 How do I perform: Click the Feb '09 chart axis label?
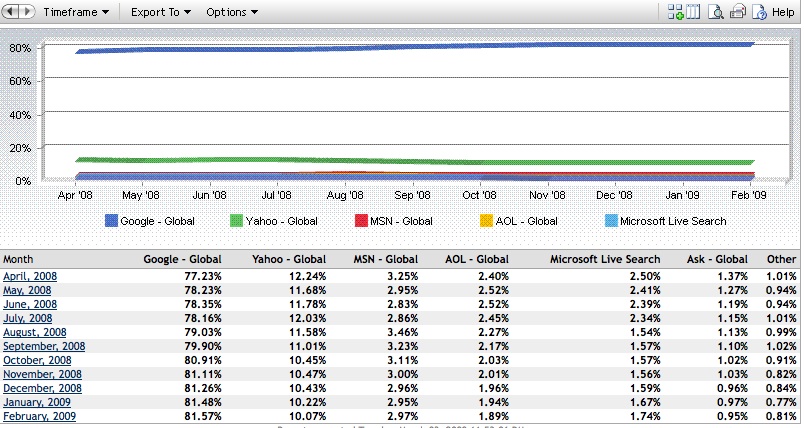tap(749, 195)
